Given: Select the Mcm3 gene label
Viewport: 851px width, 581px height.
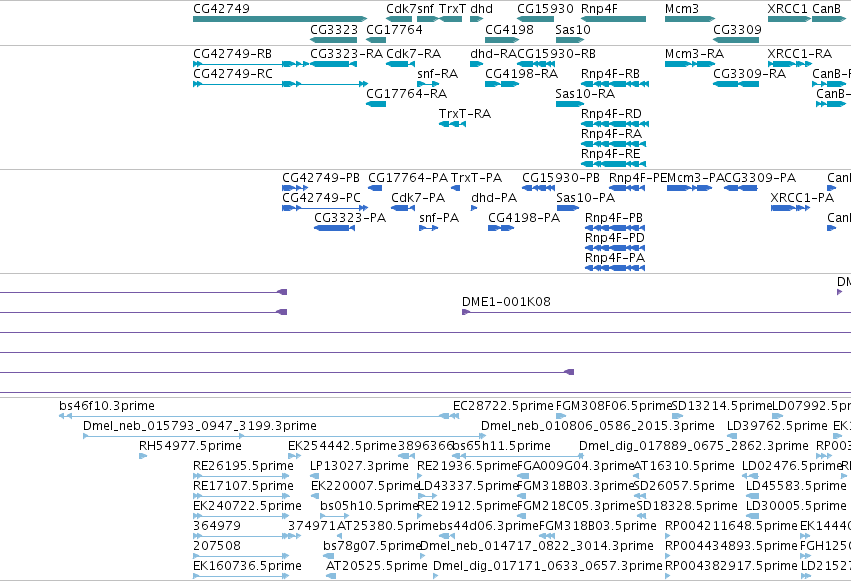Looking at the screenshot, I should (682, 9).
